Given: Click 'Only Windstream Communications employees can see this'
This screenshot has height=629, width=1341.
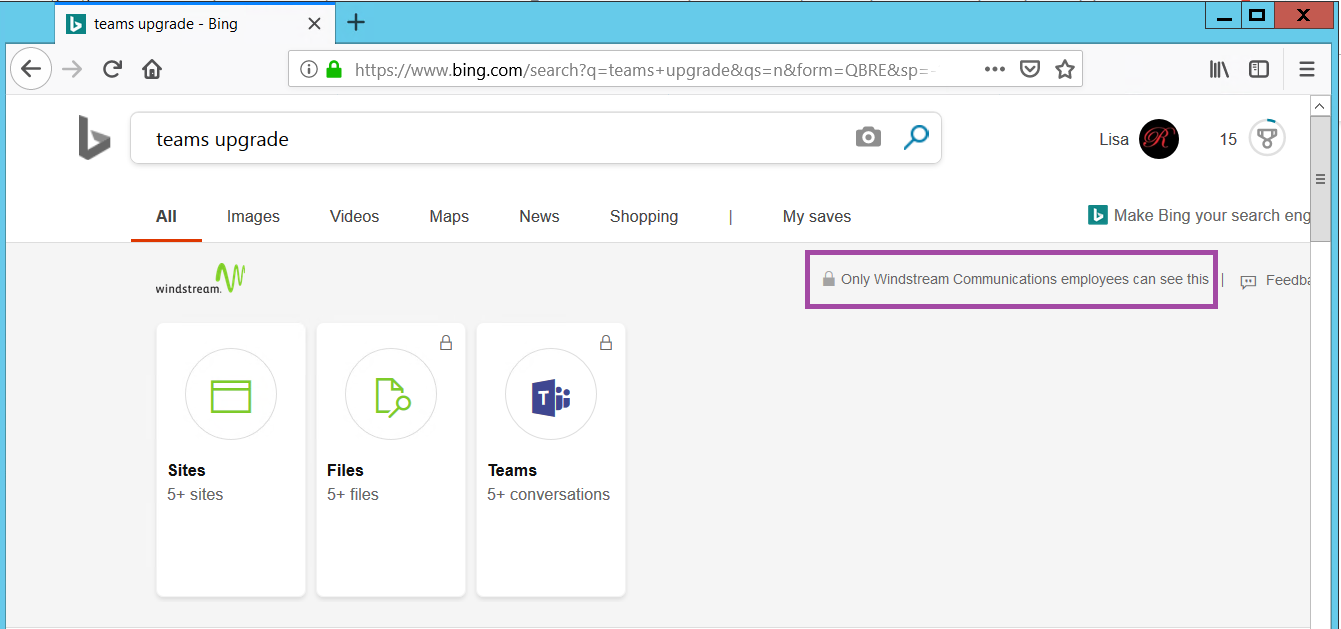Looking at the screenshot, I should [1025, 279].
